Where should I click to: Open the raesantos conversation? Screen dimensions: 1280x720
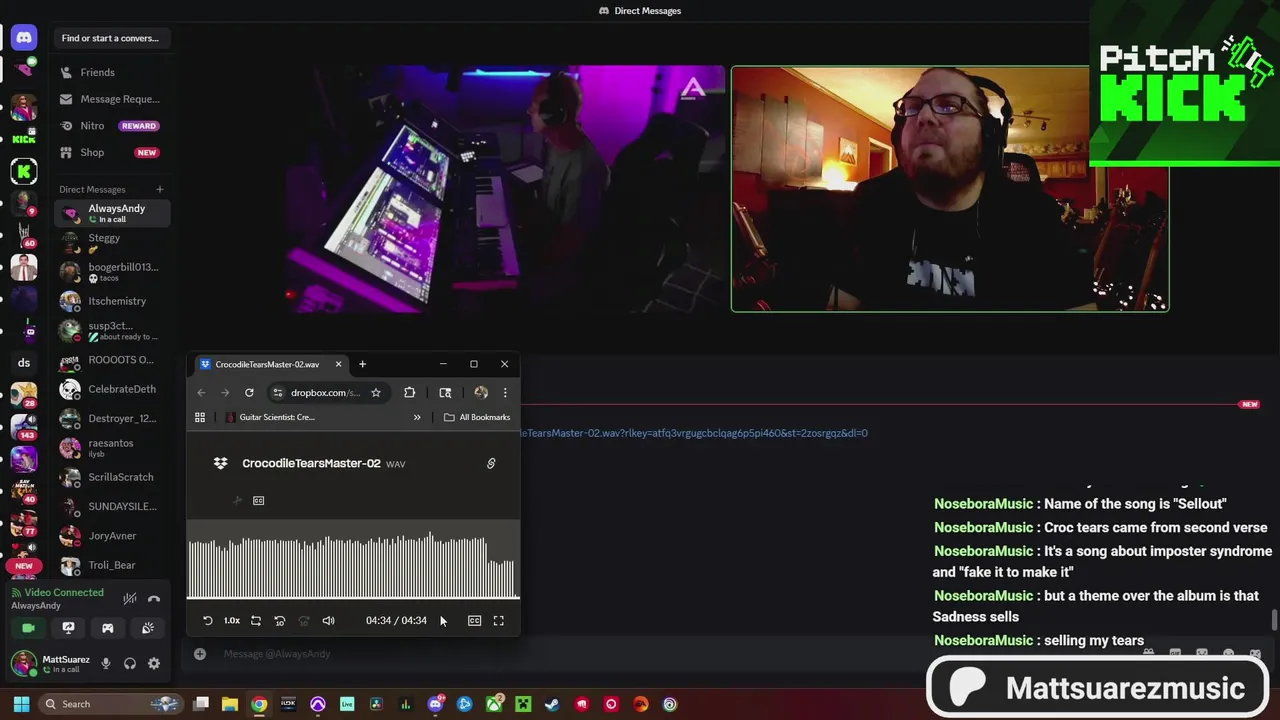[111, 447]
